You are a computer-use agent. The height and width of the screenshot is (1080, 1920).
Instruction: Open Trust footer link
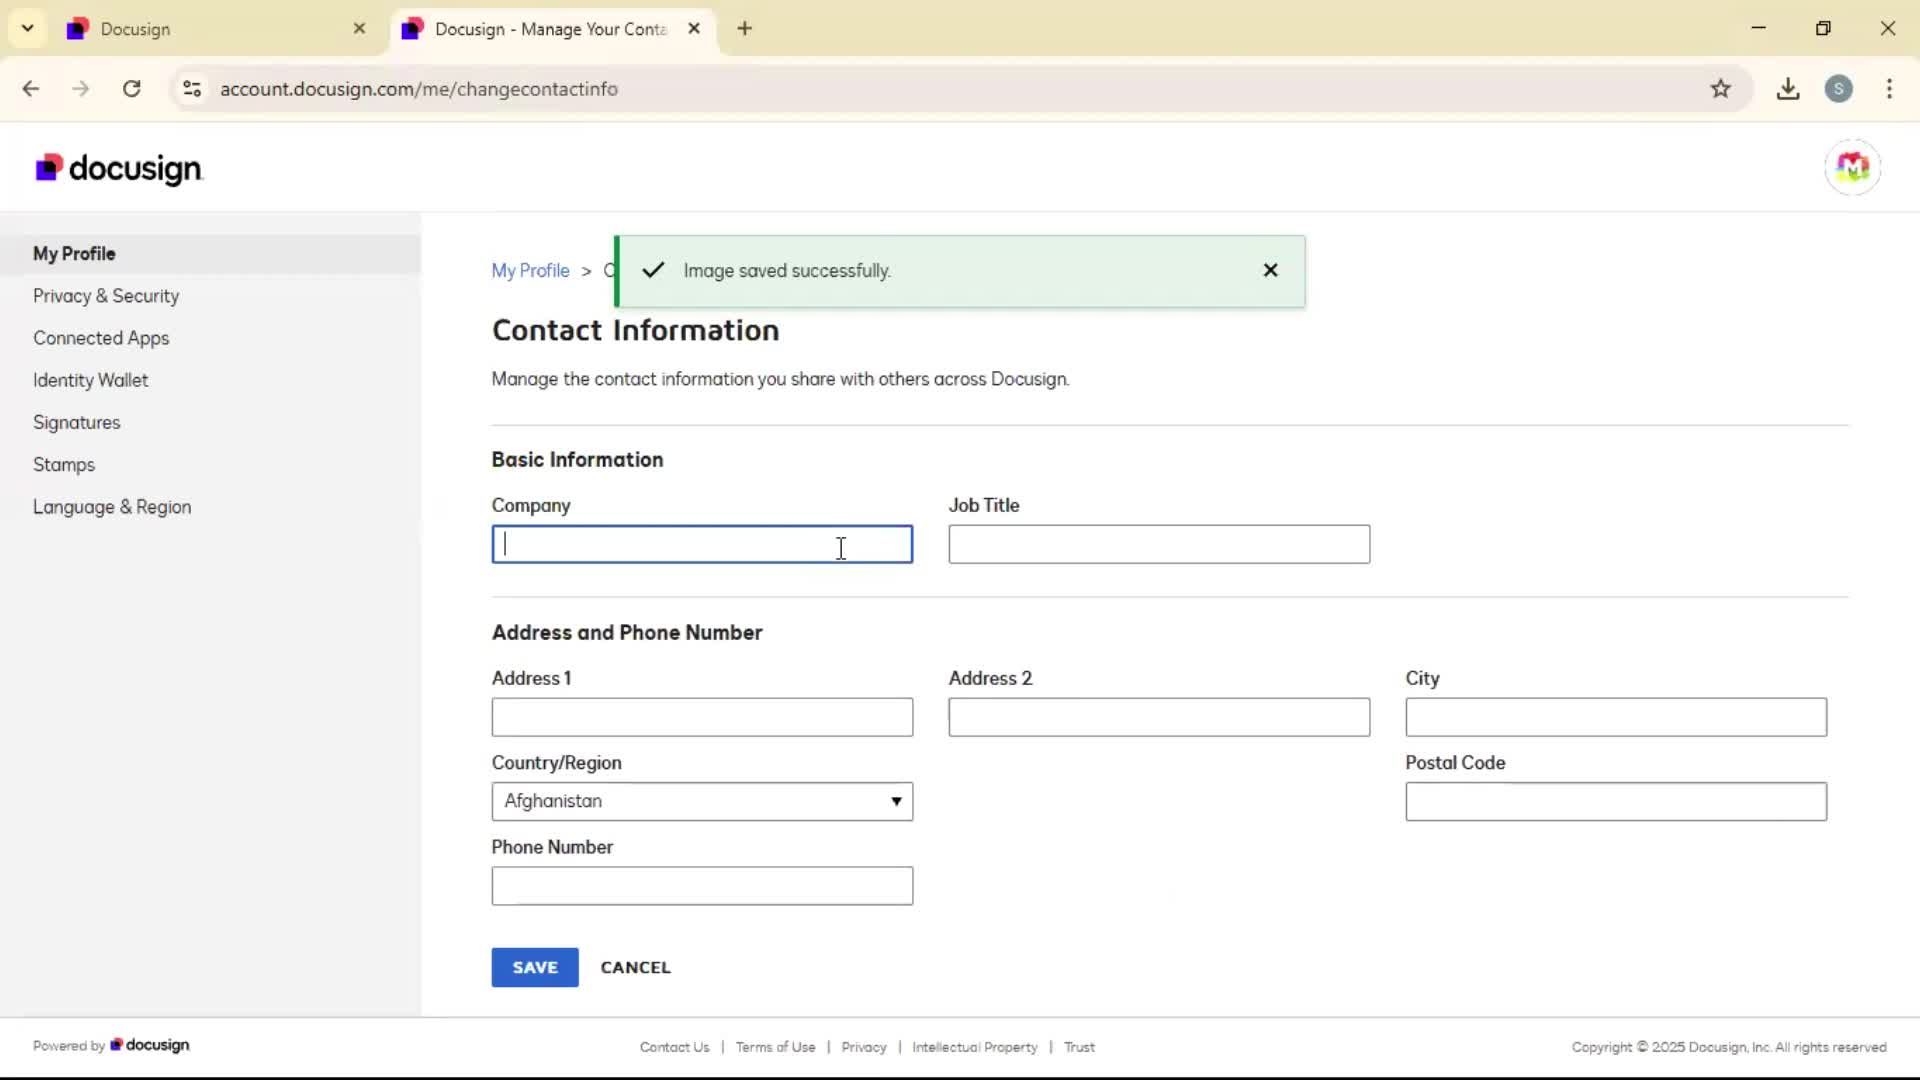pyautogui.click(x=1079, y=1047)
